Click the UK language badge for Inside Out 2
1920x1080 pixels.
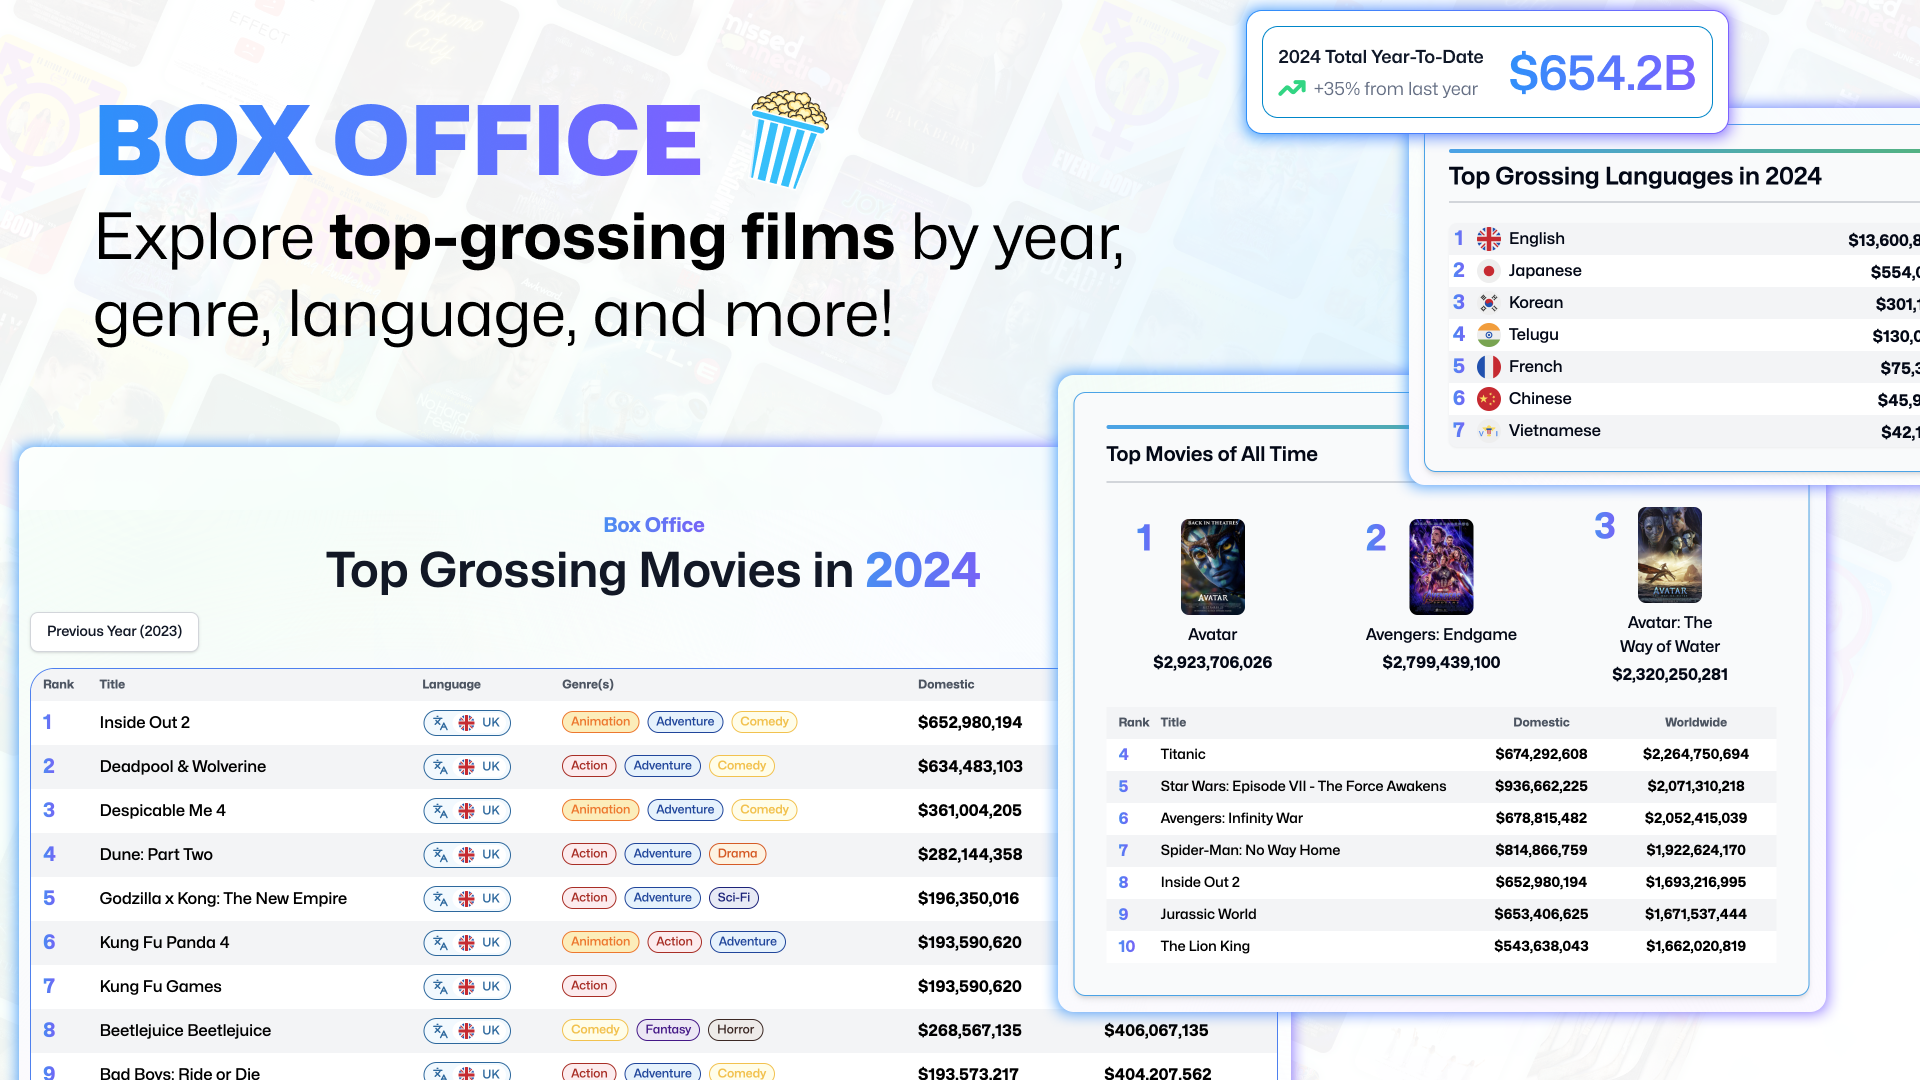coord(467,722)
